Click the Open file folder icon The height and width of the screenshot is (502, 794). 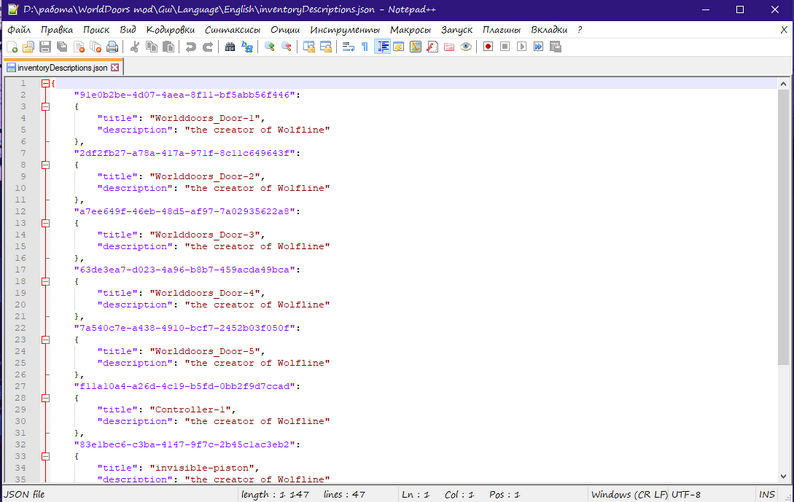point(28,47)
